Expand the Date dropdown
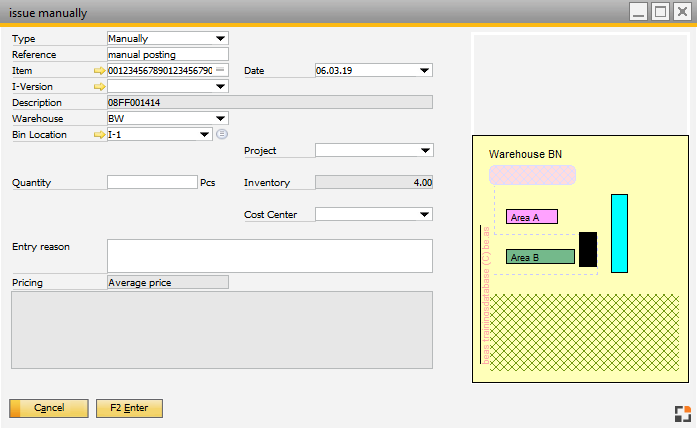 (x=424, y=71)
